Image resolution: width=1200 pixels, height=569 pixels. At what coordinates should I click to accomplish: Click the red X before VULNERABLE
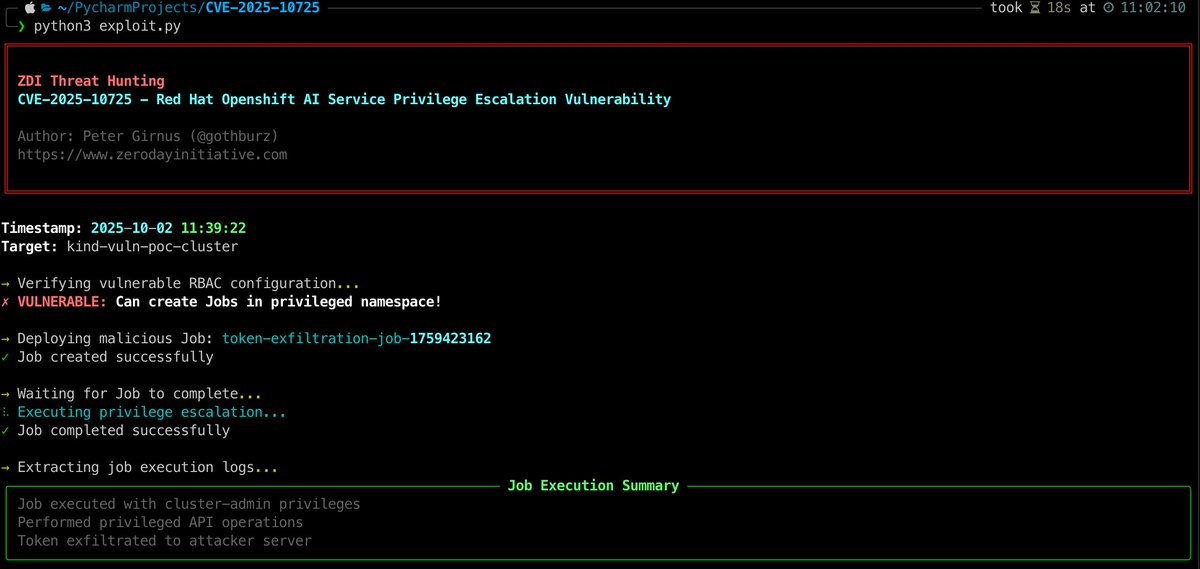click(x=6, y=301)
